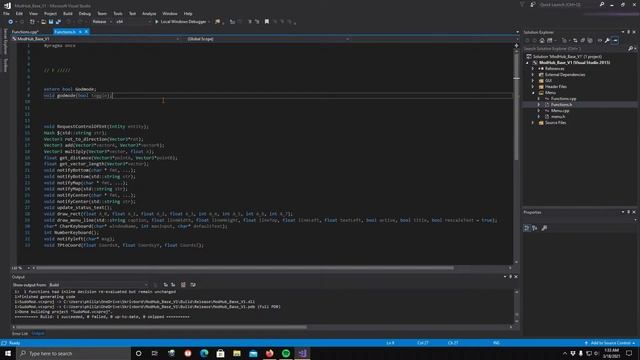Click Solution Explorer search magnifier icon
Viewport: 640px width, 360px height.
pyautogui.click(x=631, y=49)
